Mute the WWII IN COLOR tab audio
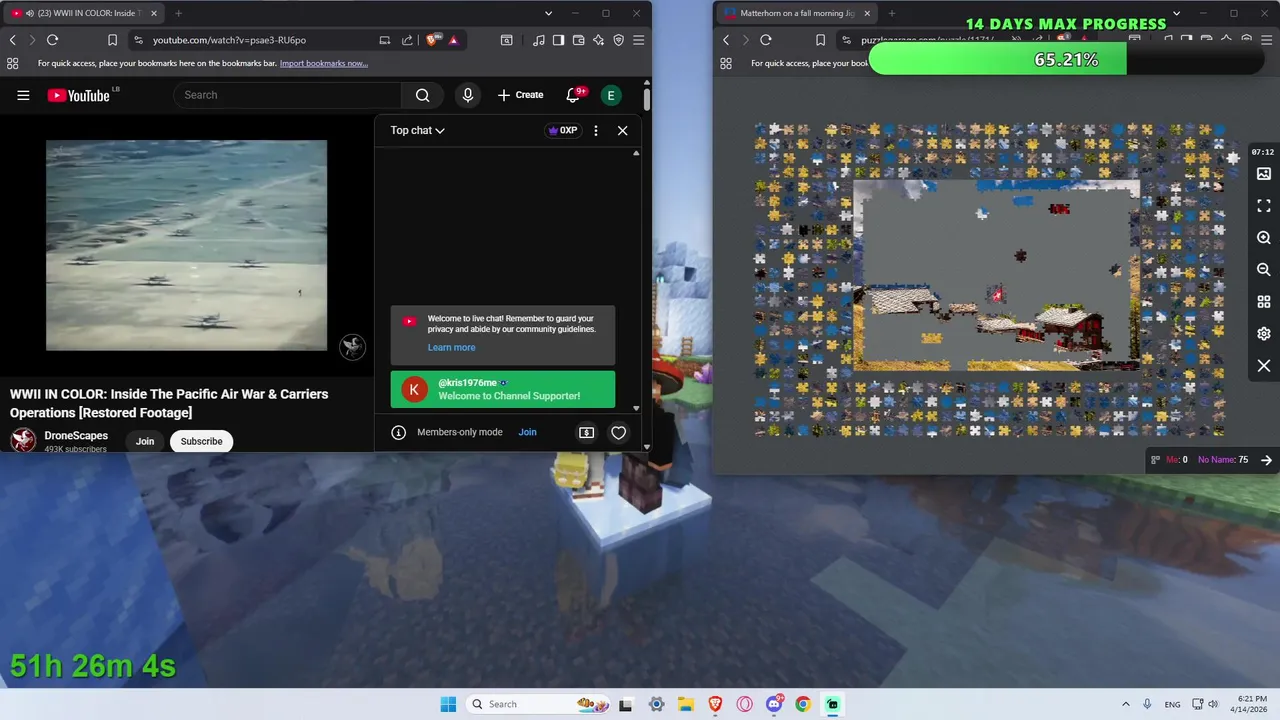Viewport: 1280px width, 720px height. click(x=30, y=13)
